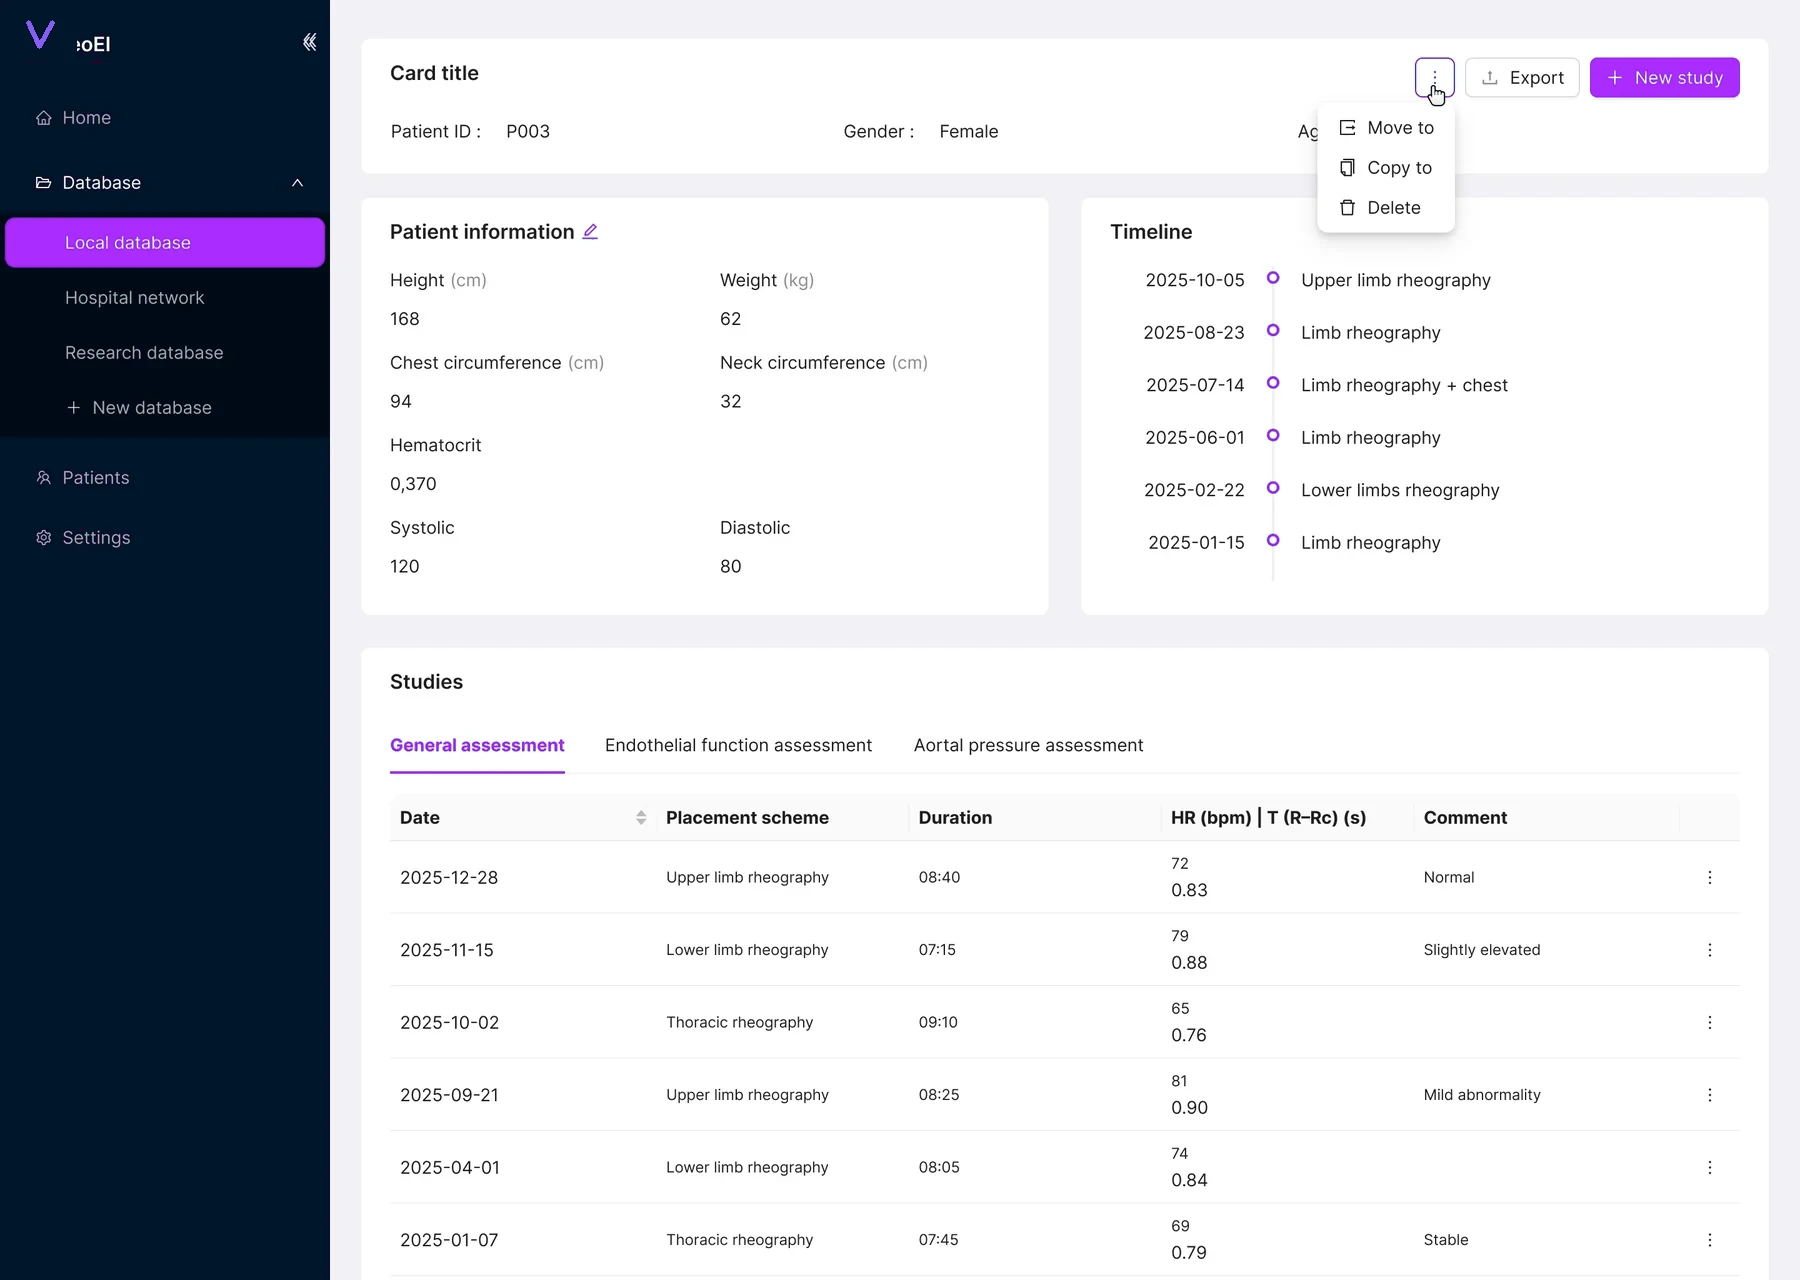Click the Slightly elevated comment cell
Viewport: 1800px width, 1280px height.
(1482, 950)
